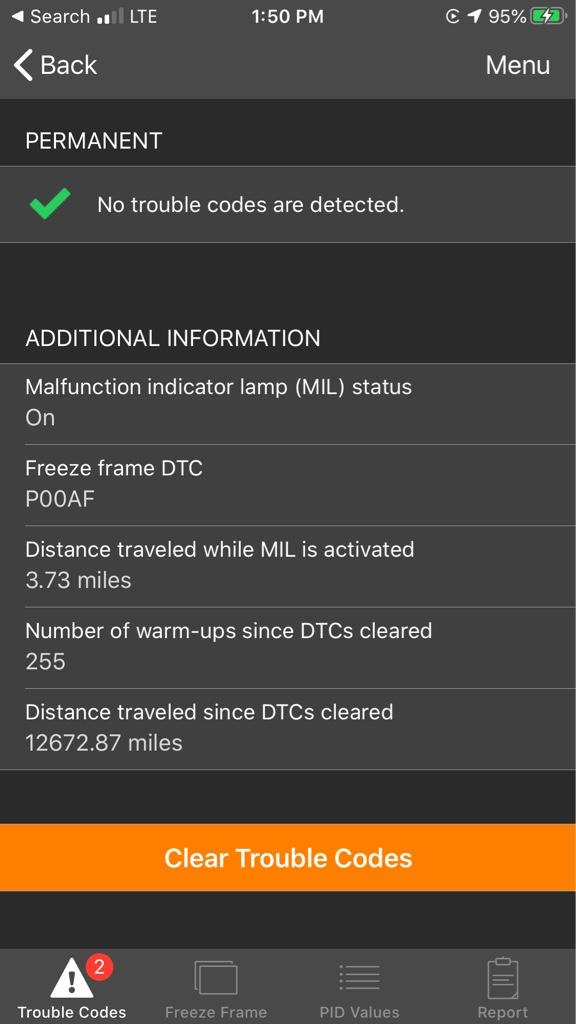The width and height of the screenshot is (576, 1024).
Task: Open the PID Values list icon
Action: point(359,978)
